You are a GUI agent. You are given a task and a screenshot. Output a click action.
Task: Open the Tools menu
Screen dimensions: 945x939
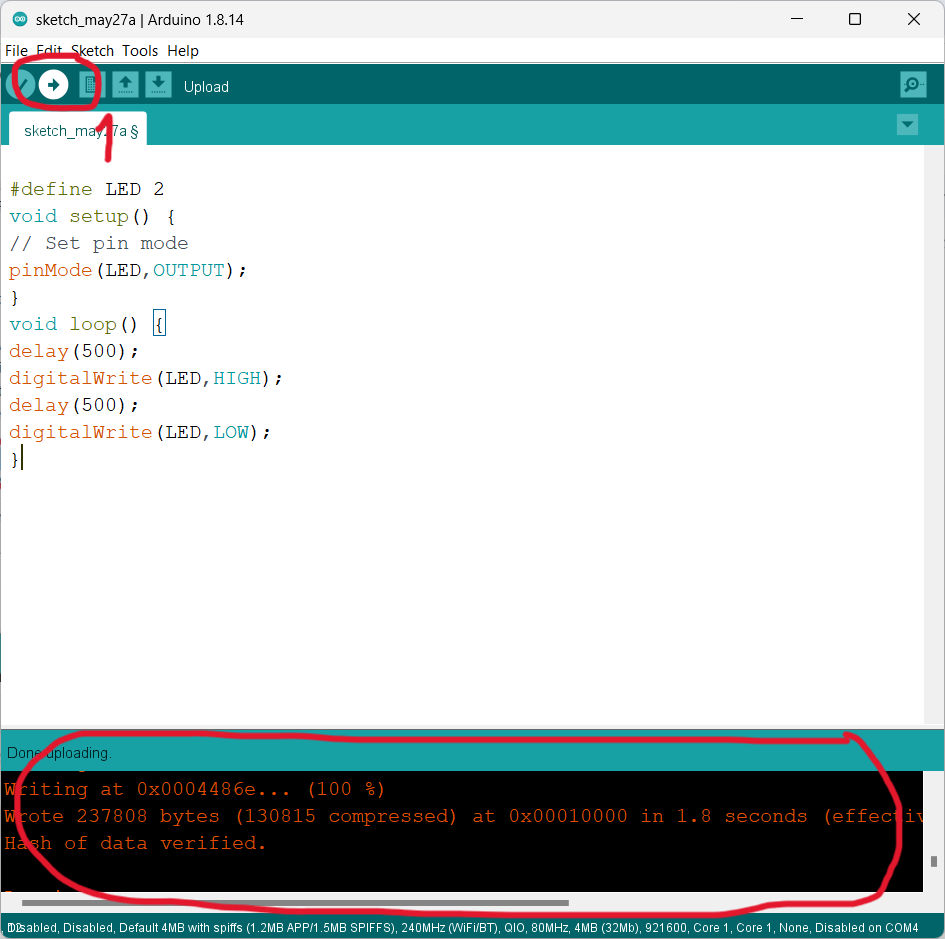[140, 51]
